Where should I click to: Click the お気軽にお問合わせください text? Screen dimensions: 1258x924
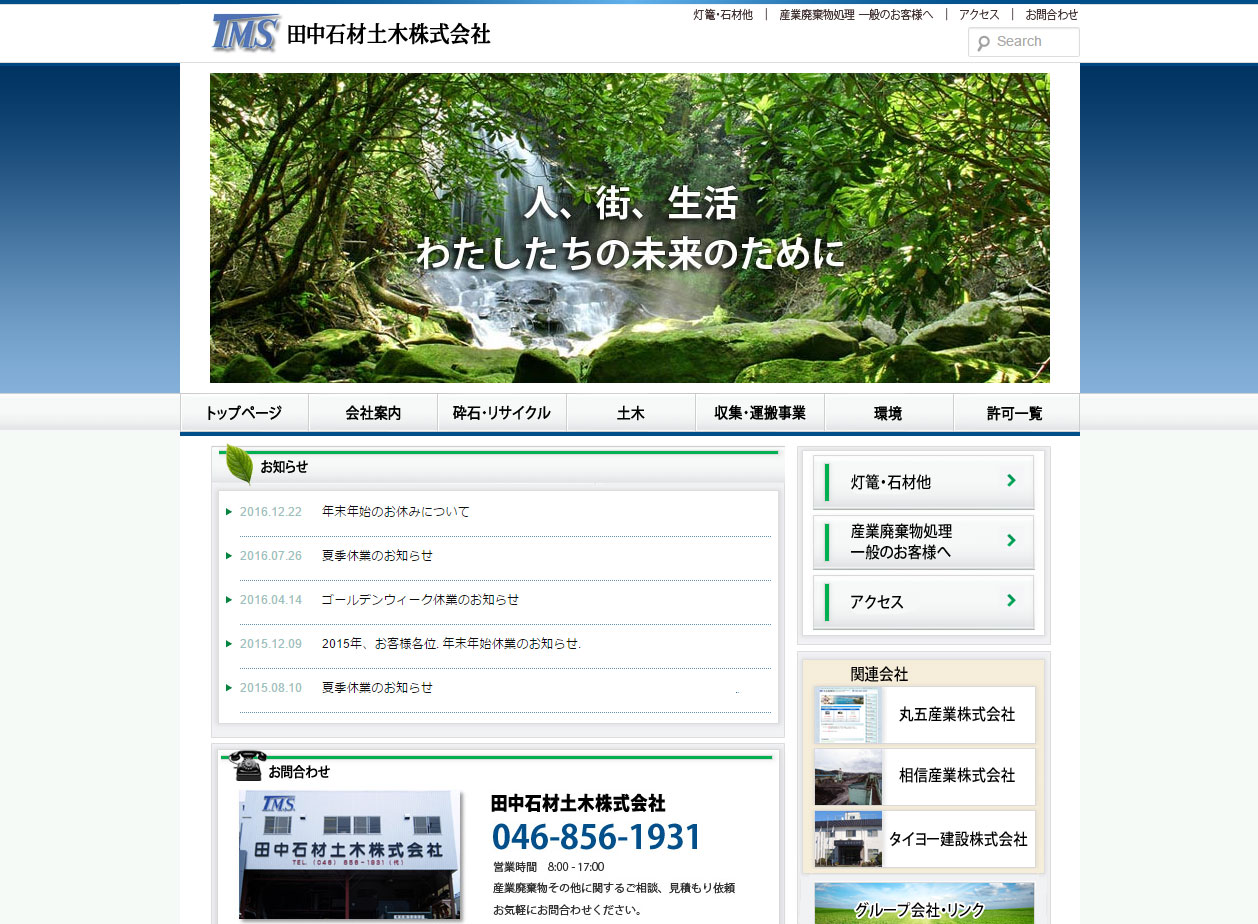567,910
